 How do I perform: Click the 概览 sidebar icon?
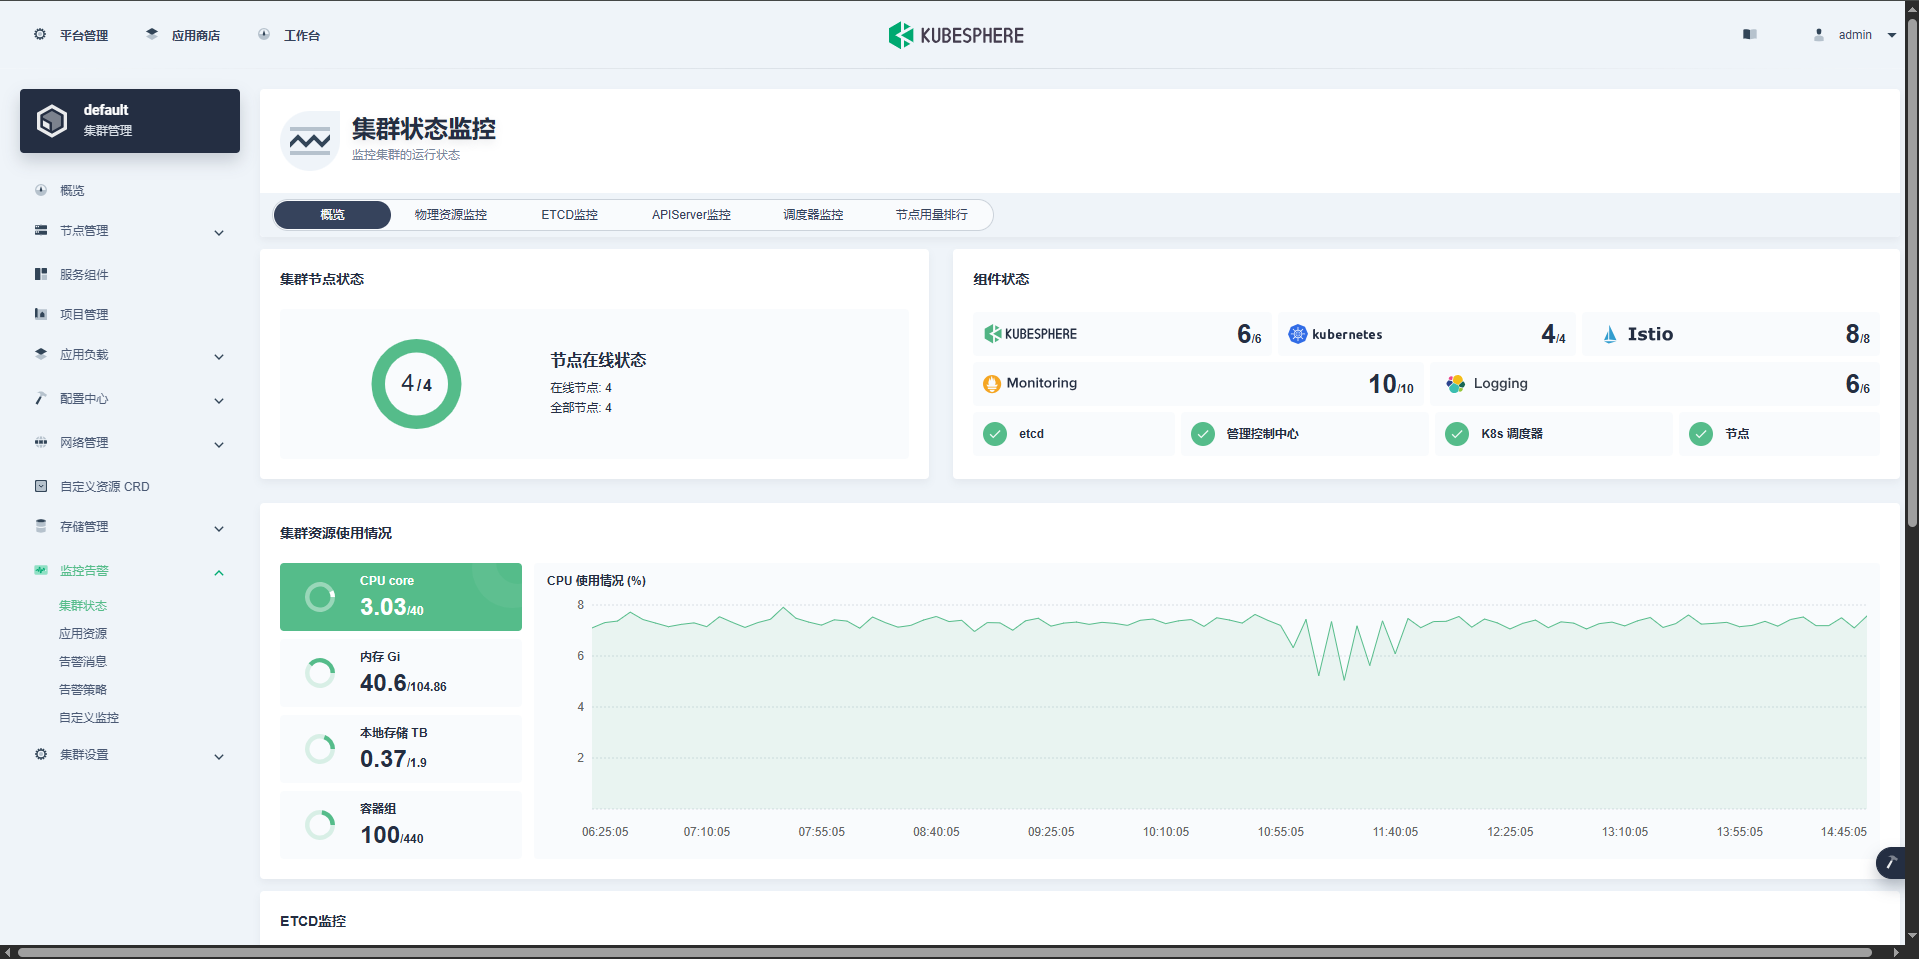coord(41,190)
